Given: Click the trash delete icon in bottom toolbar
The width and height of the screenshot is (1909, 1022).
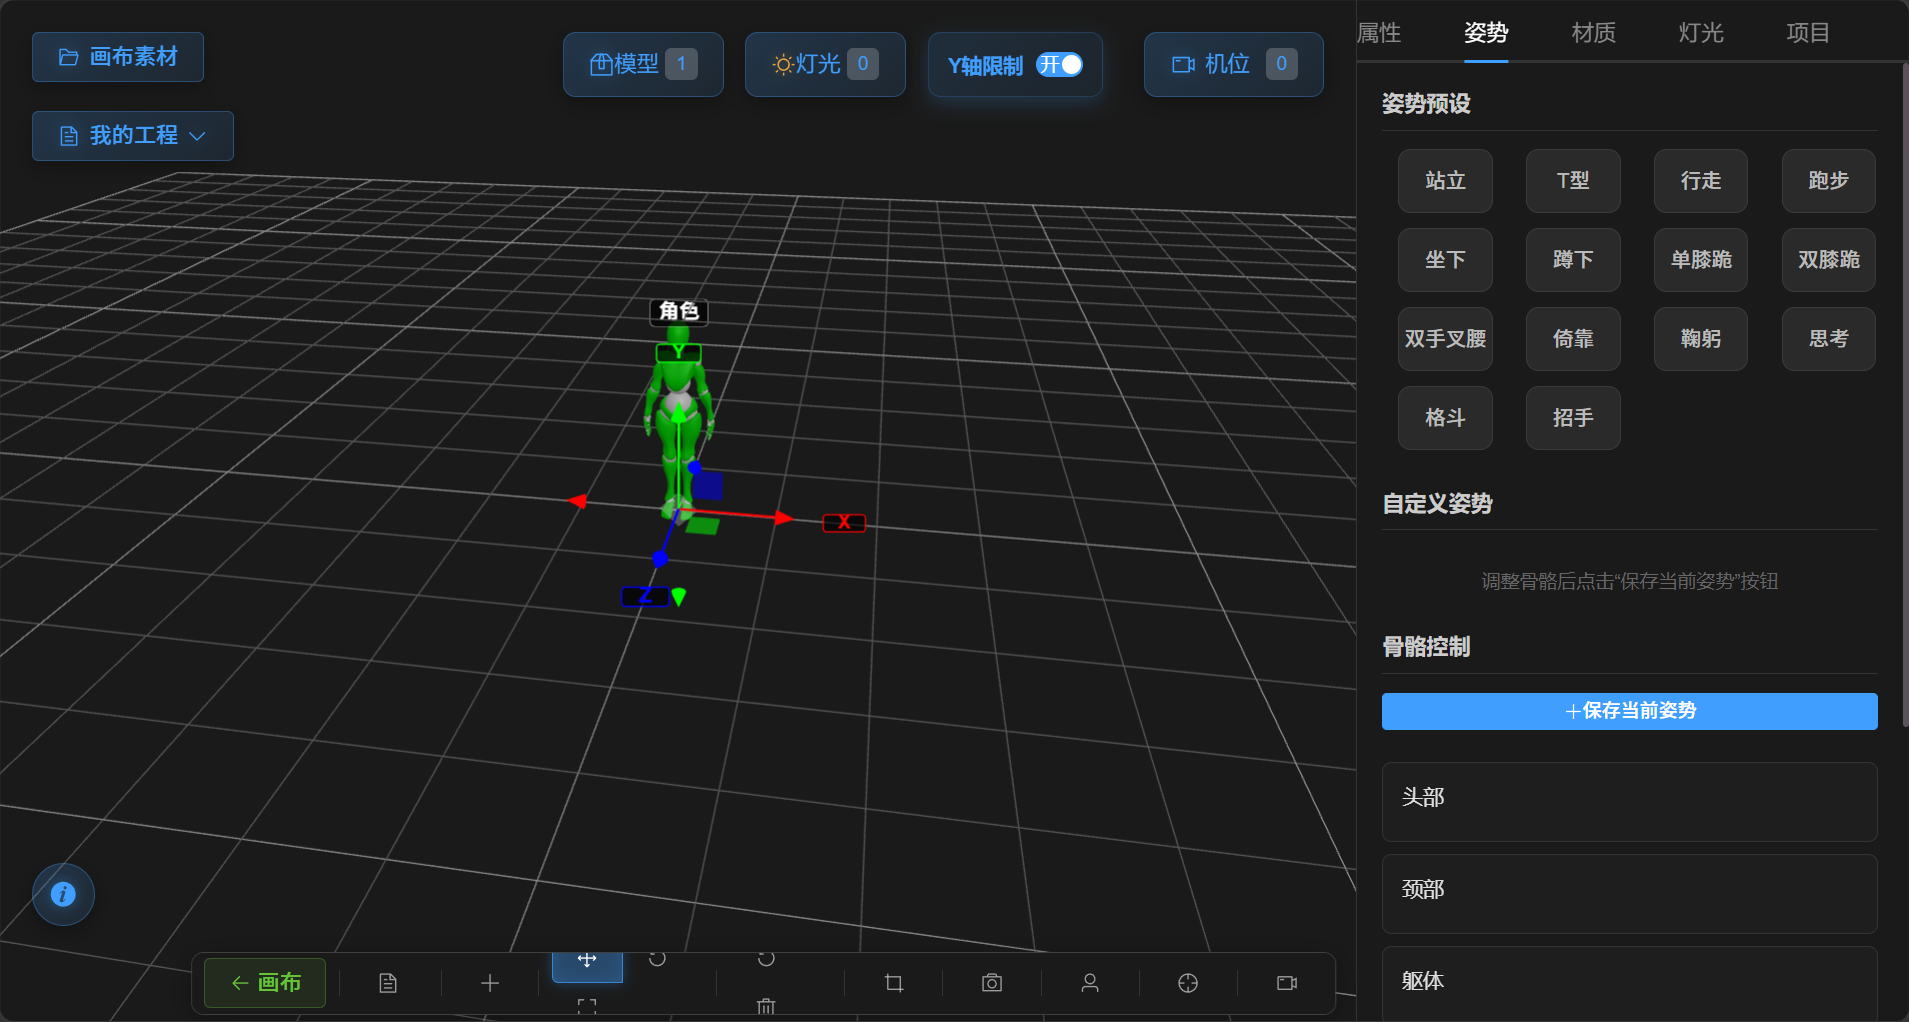Looking at the screenshot, I should pyautogui.click(x=766, y=1006).
